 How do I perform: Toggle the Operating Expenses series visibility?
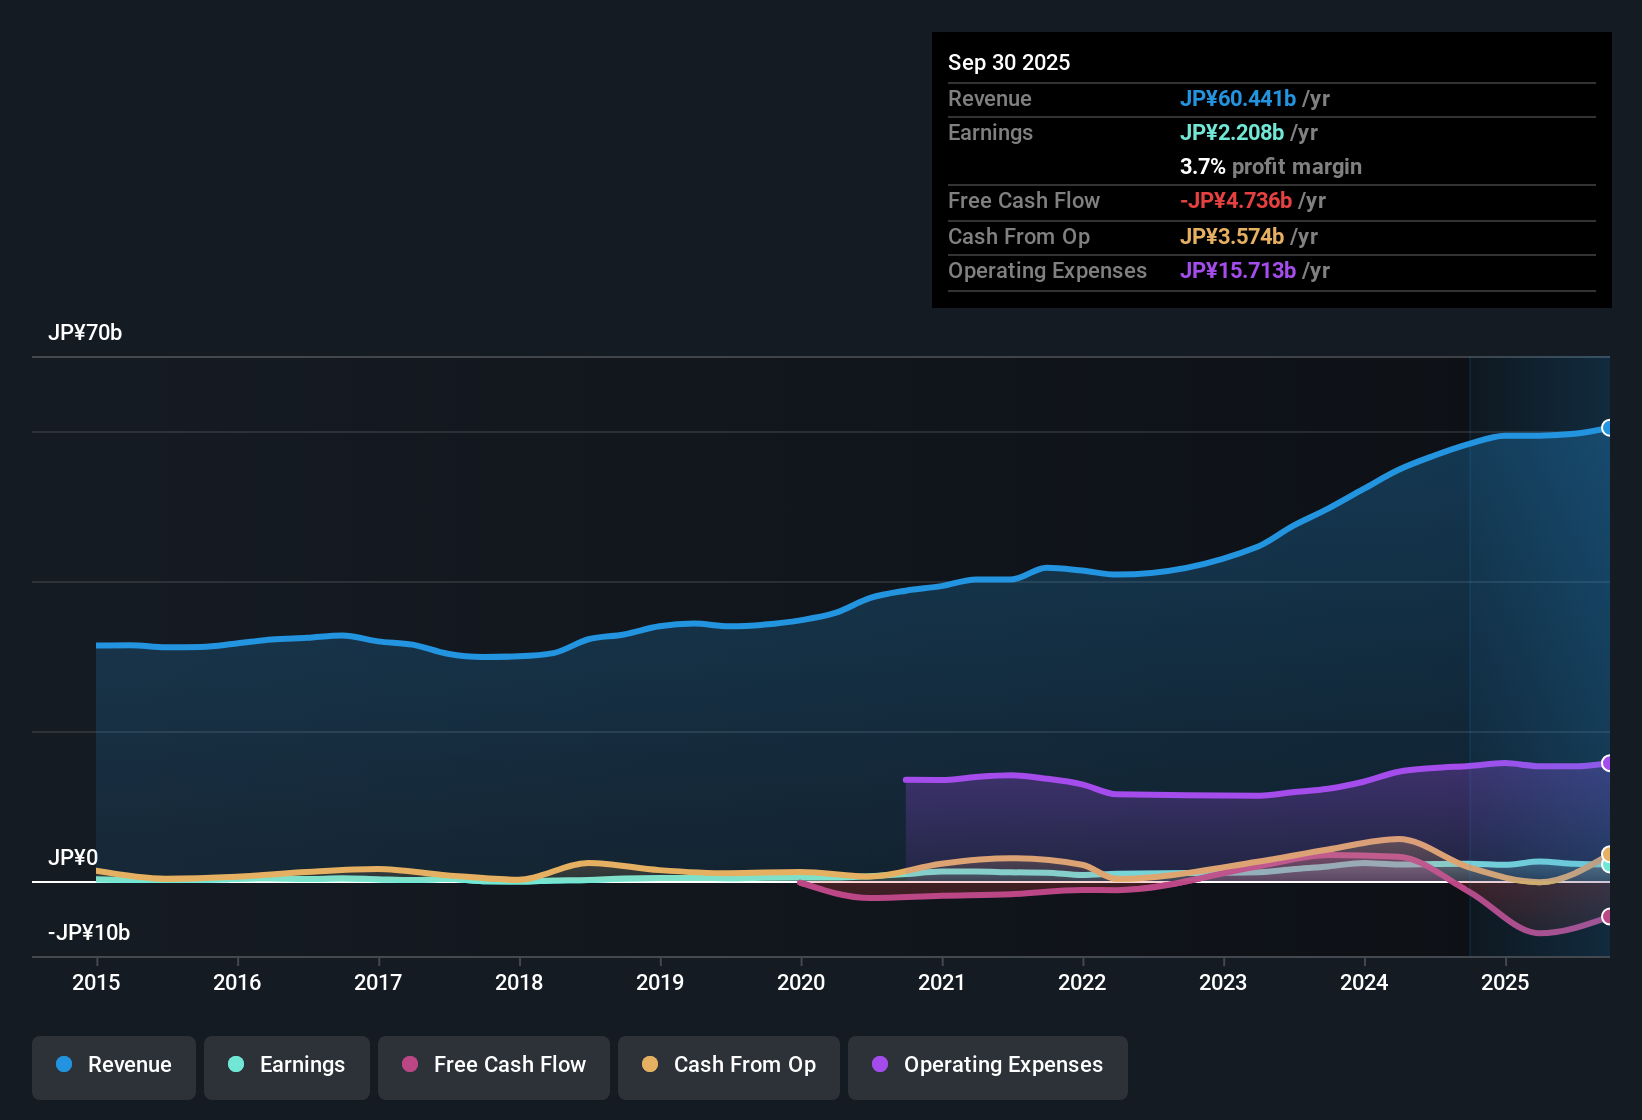tap(988, 1065)
